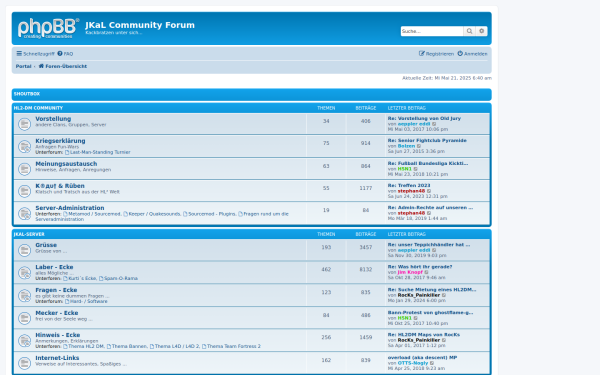Click the phpBB logo
600x375 pixels.
[x=48, y=28]
